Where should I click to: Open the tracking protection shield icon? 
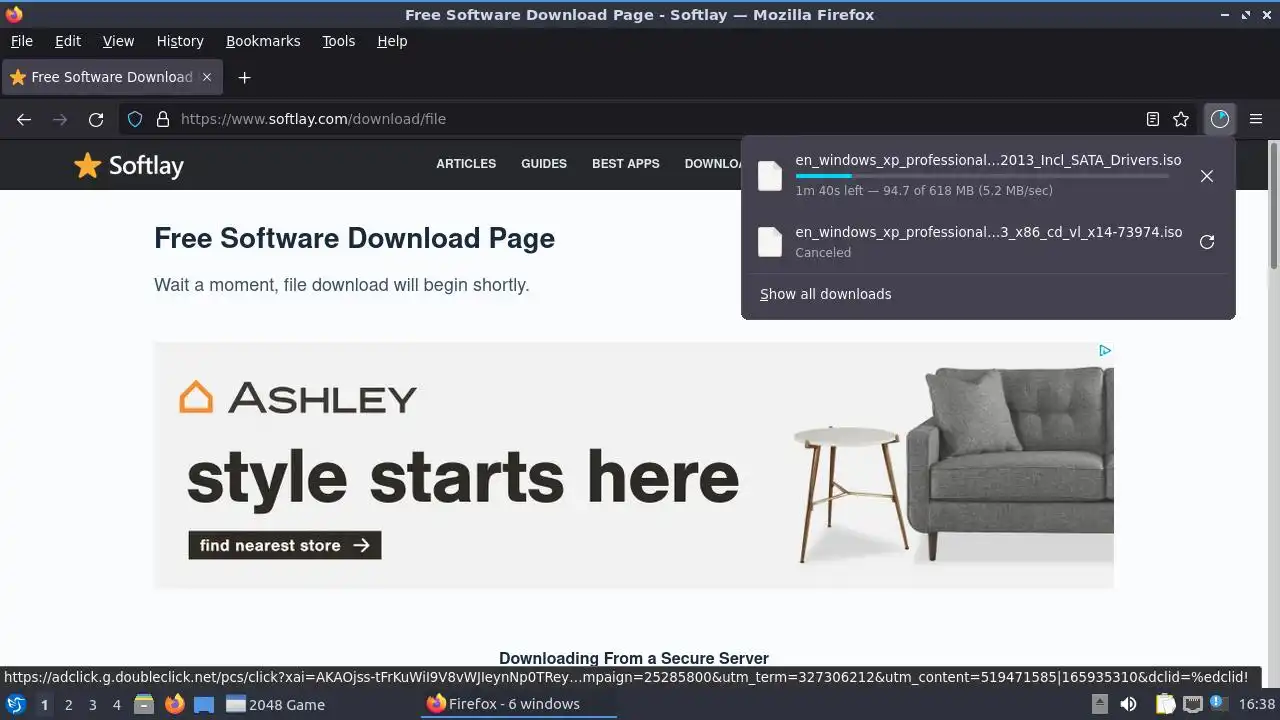pos(135,119)
